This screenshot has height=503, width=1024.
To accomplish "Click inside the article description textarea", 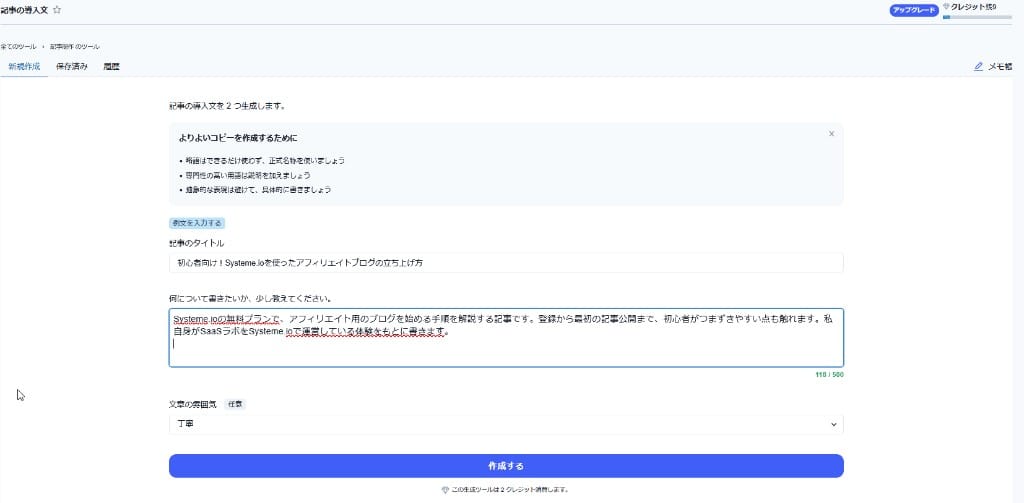I will point(506,338).
